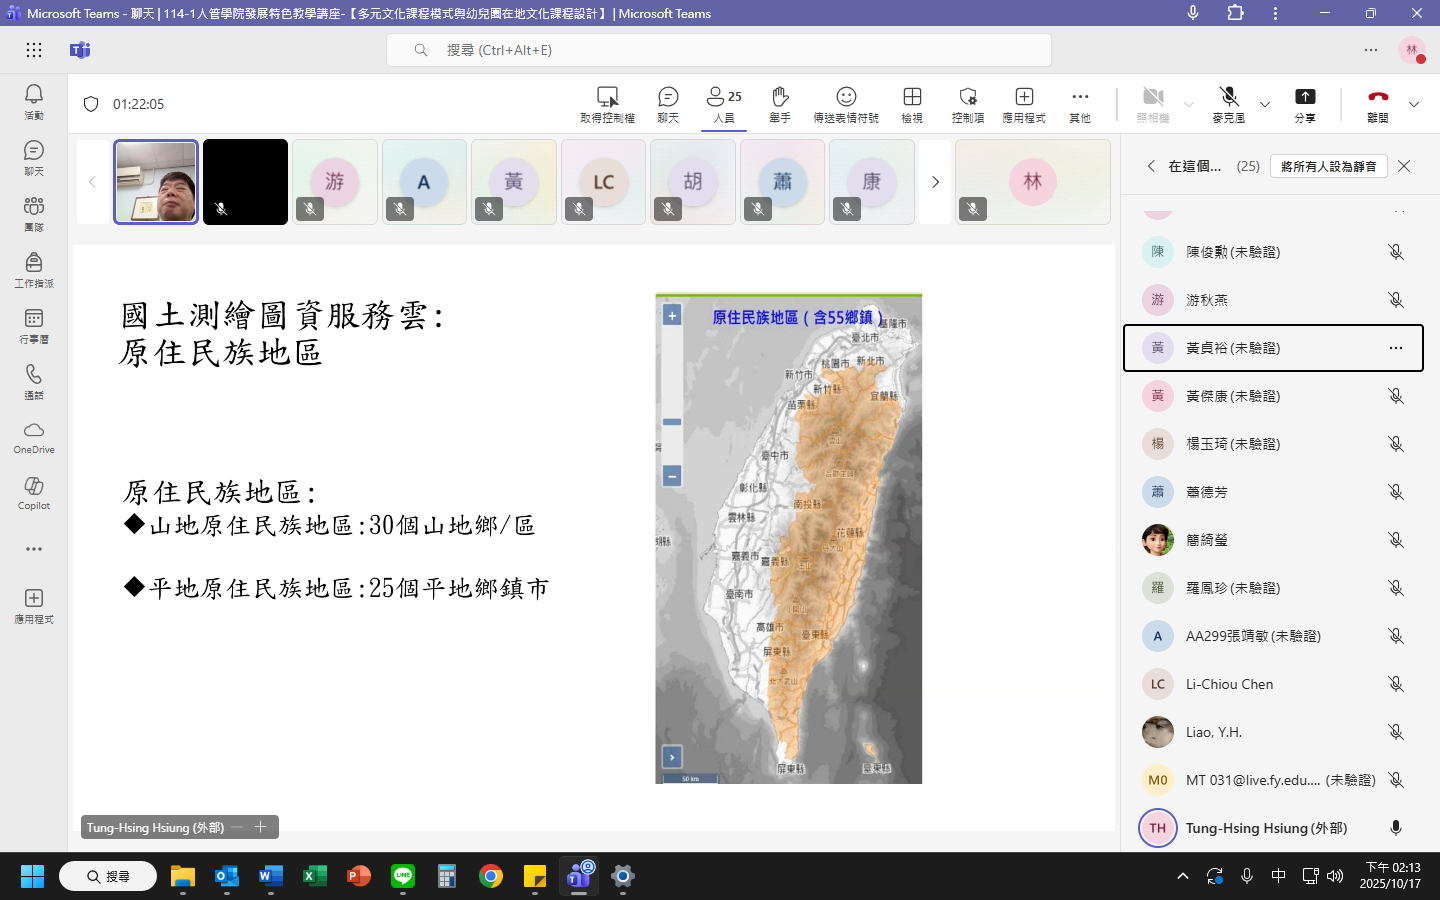Show next participants with right chevron

point(935,182)
